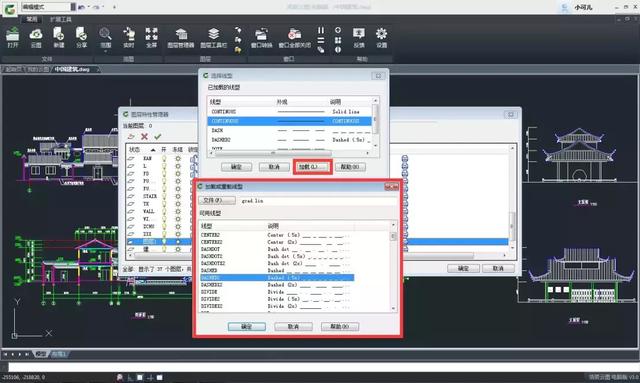
Task: Click 加载(L) load button in linetype dialog
Action: point(312,167)
